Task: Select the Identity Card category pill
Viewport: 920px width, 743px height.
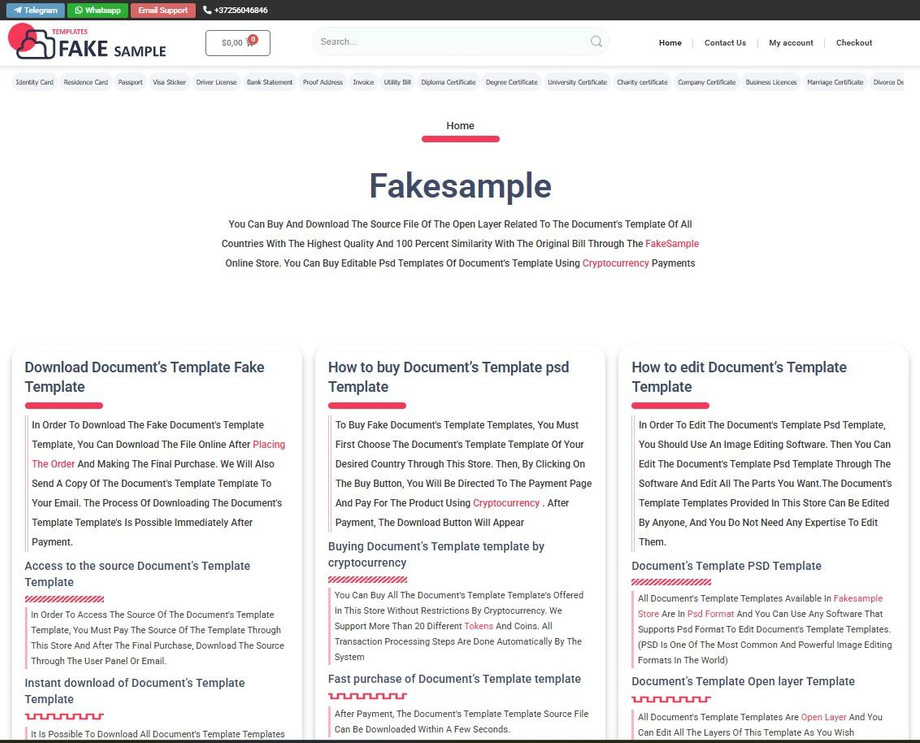Action: coord(35,82)
